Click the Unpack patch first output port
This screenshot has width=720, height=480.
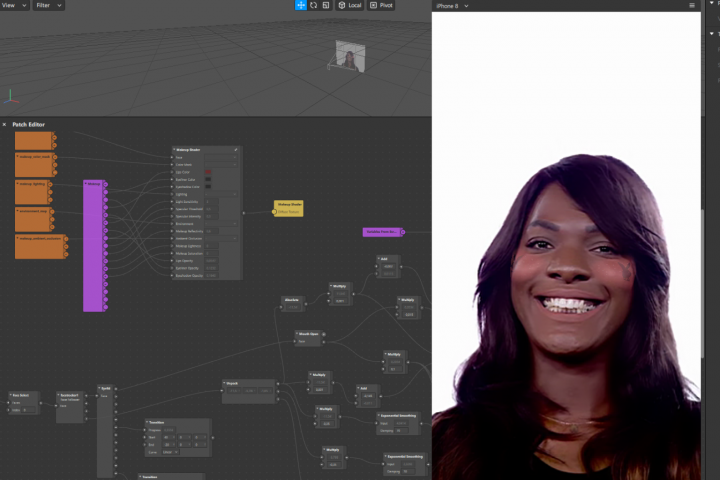tap(278, 384)
